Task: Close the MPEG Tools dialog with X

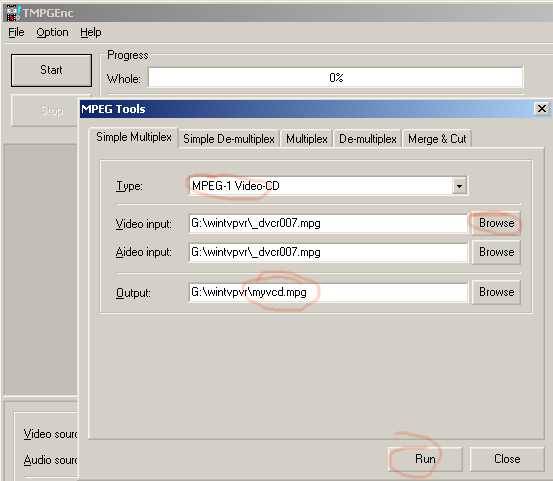Action: click(542, 109)
